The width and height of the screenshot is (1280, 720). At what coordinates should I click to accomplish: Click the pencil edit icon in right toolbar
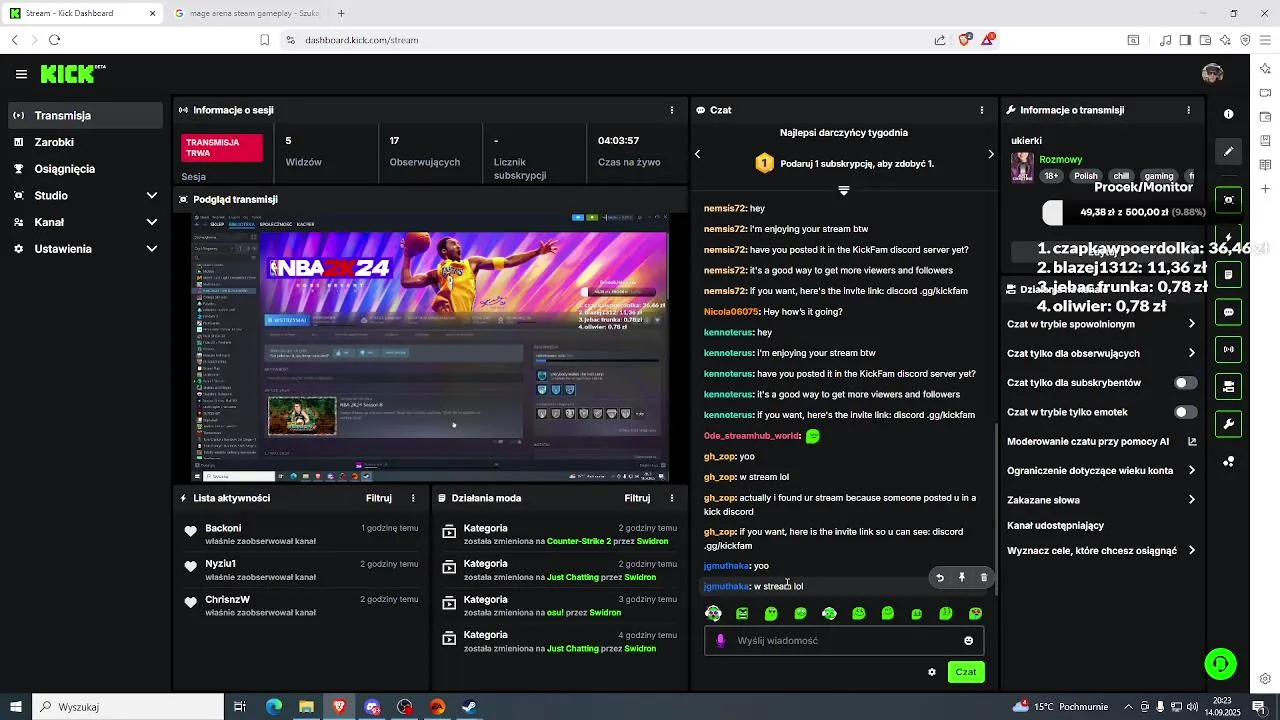1228,152
